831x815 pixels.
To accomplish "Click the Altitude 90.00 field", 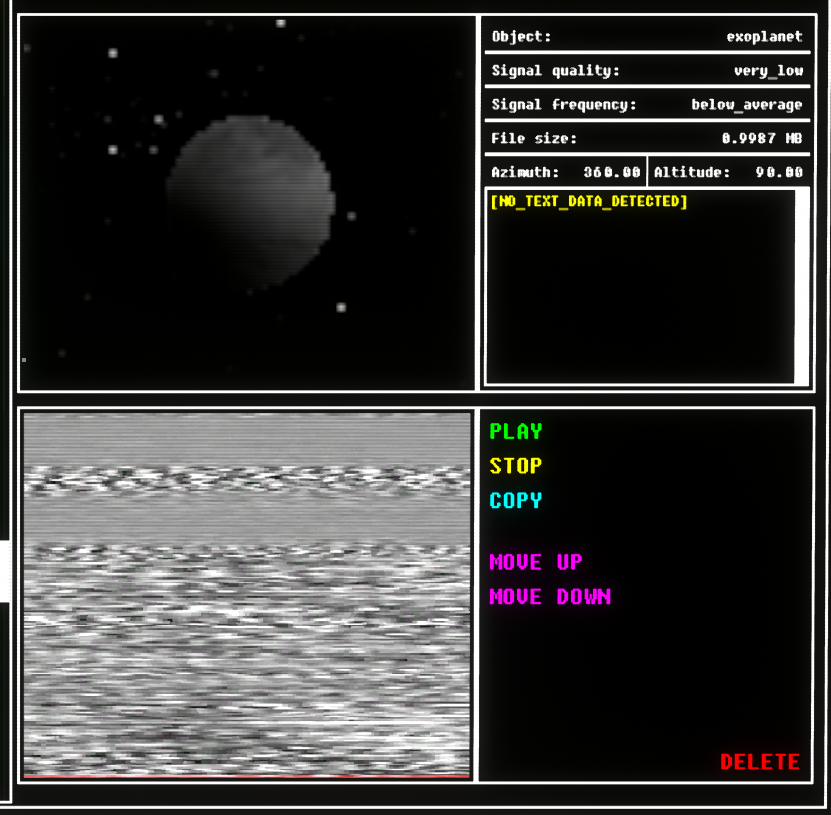I will pos(729,172).
